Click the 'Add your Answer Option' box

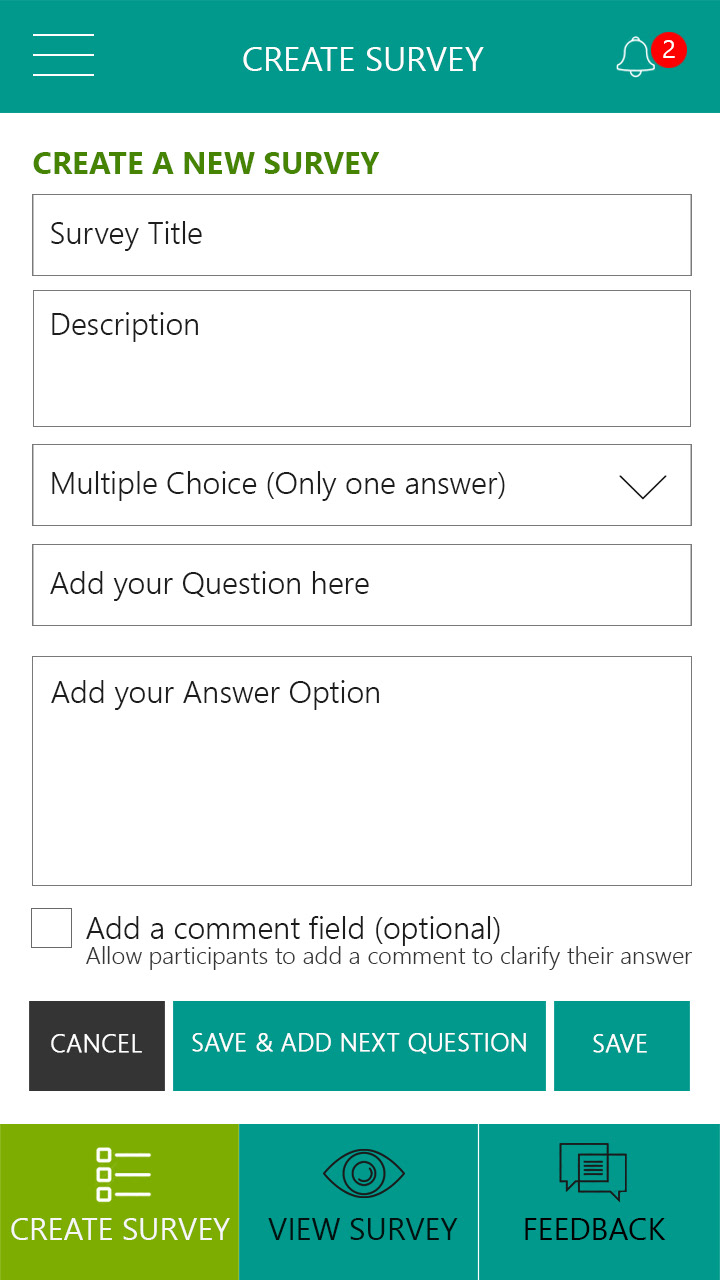(x=362, y=770)
